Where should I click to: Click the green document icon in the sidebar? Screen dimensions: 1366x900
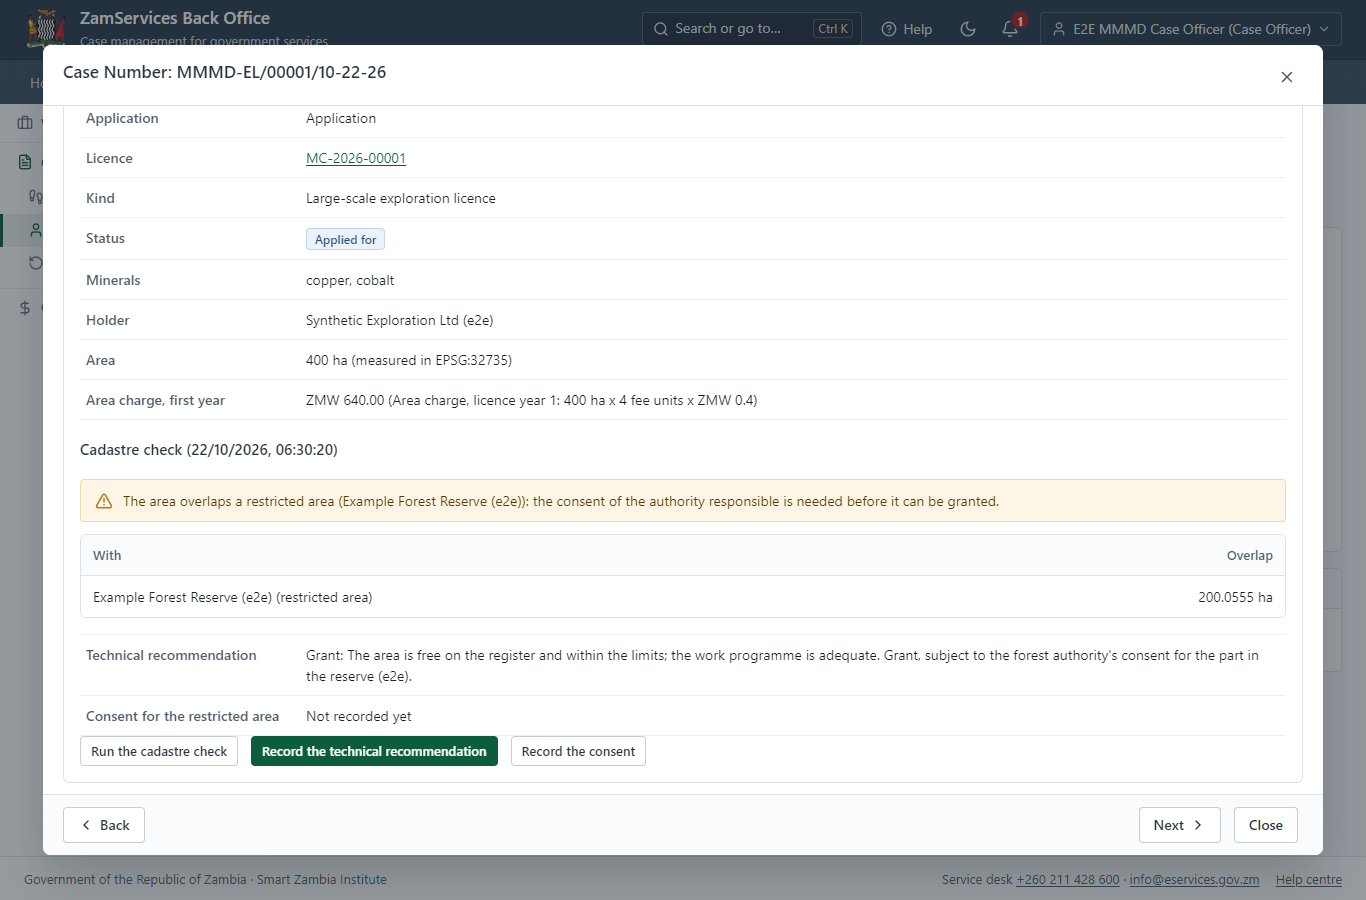(x=25, y=162)
